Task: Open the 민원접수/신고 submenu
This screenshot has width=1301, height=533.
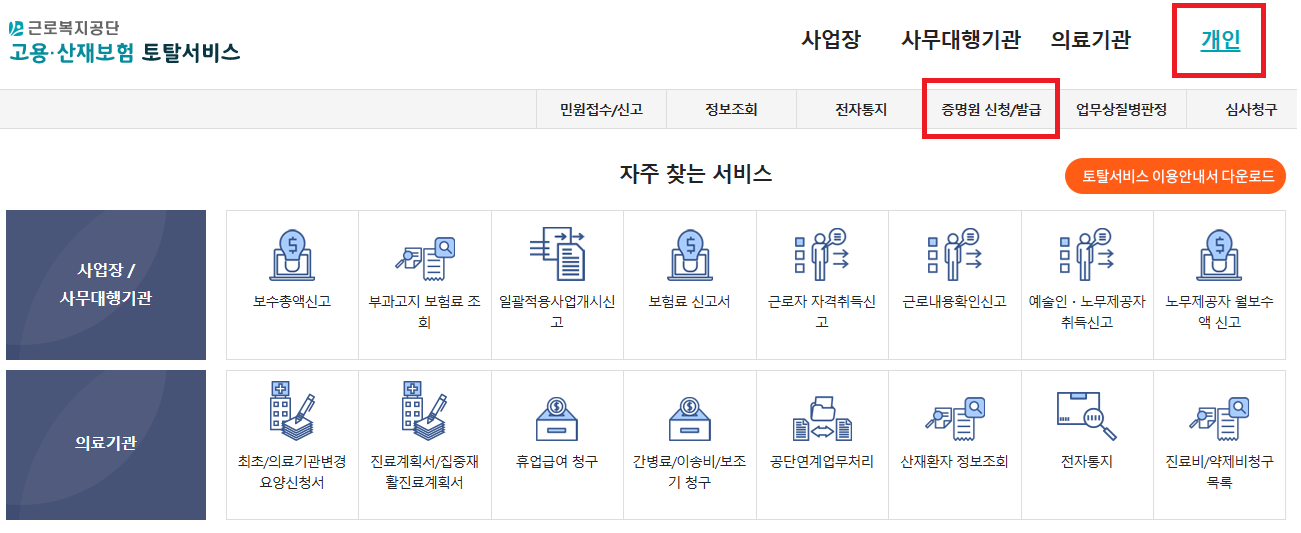Action: click(601, 110)
